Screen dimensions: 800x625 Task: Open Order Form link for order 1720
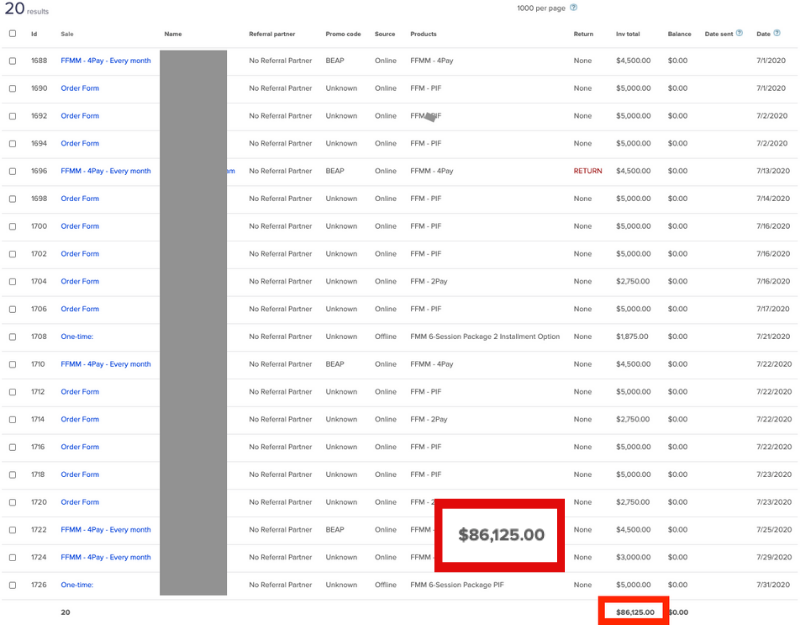[x=80, y=502]
